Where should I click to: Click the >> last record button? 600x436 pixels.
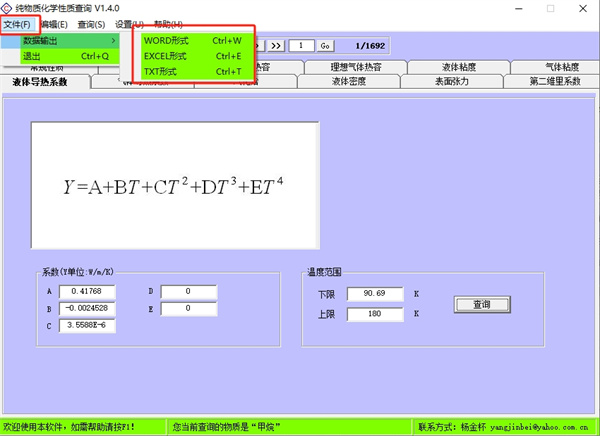point(276,45)
